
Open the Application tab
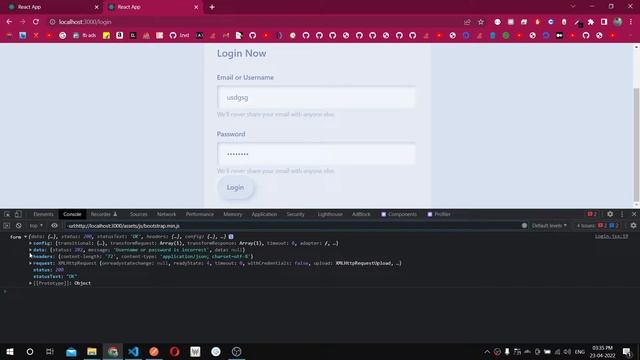[x=264, y=214]
